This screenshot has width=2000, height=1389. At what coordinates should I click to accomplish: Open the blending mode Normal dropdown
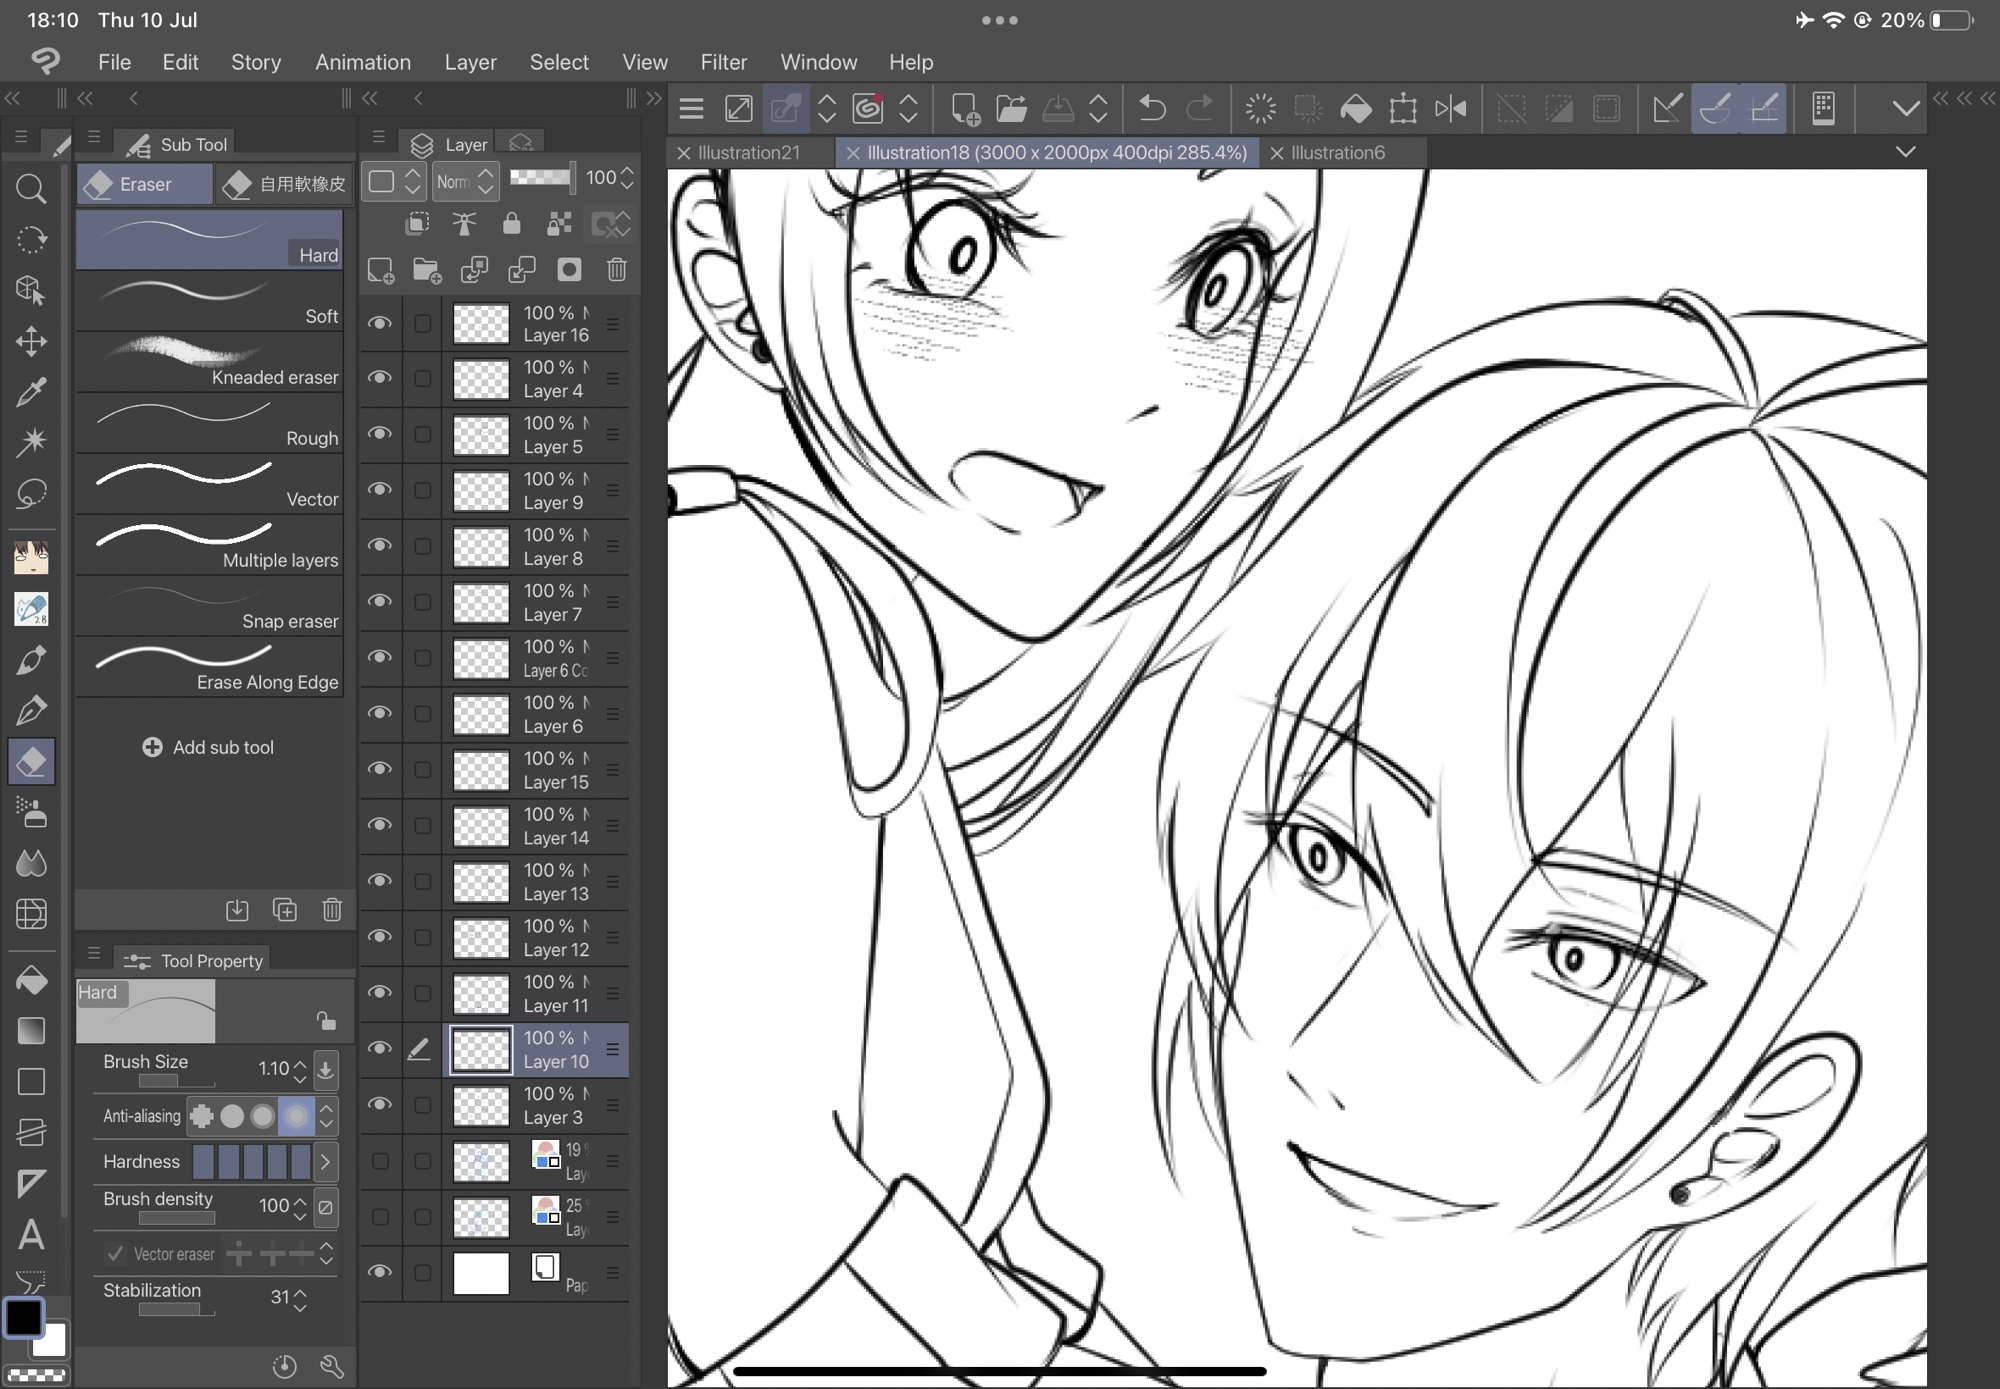(465, 181)
